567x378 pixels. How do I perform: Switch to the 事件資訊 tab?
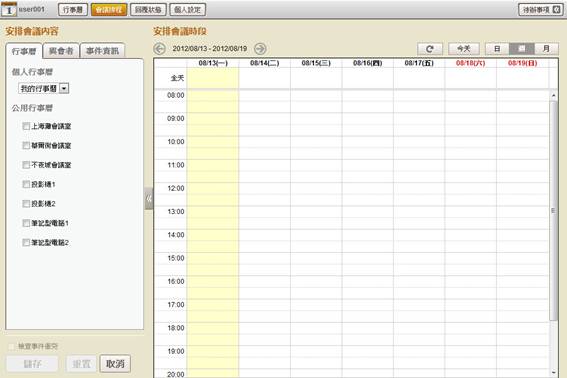102,51
